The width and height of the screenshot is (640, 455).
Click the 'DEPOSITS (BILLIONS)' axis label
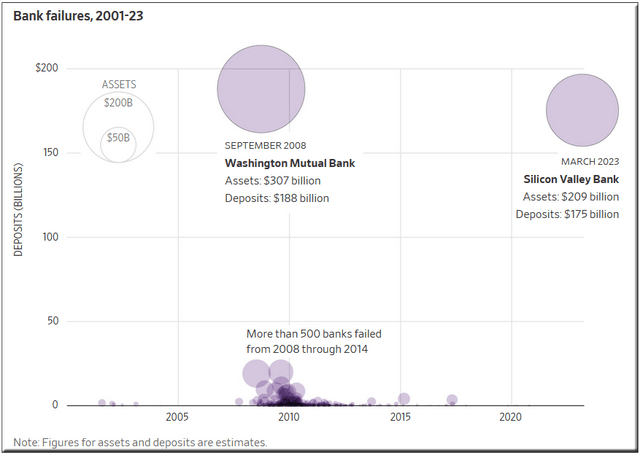point(18,210)
